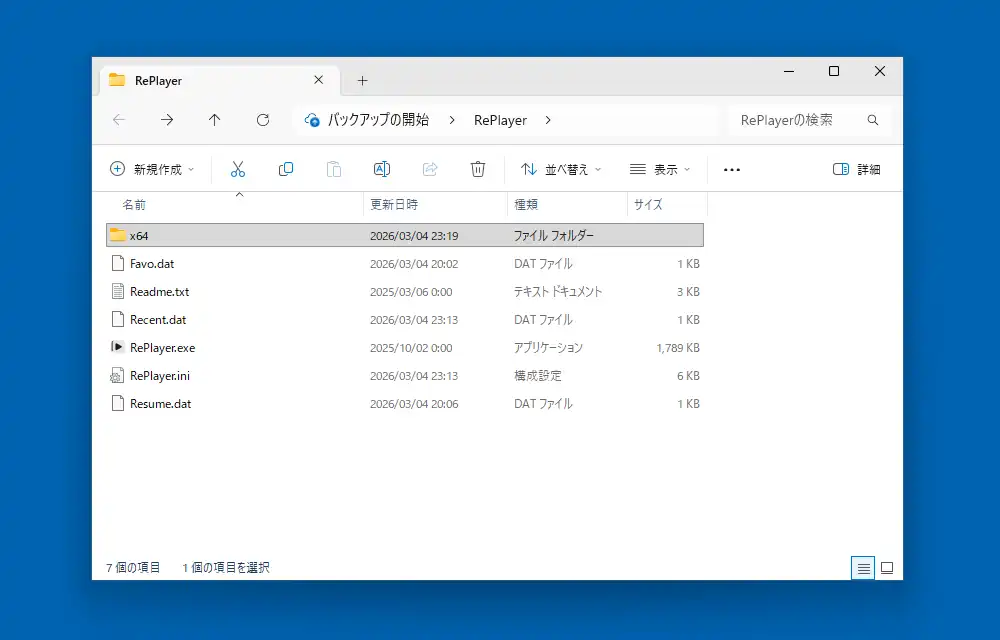Rename the selection via the rename icon
This screenshot has height=640, width=1000.
tap(382, 169)
